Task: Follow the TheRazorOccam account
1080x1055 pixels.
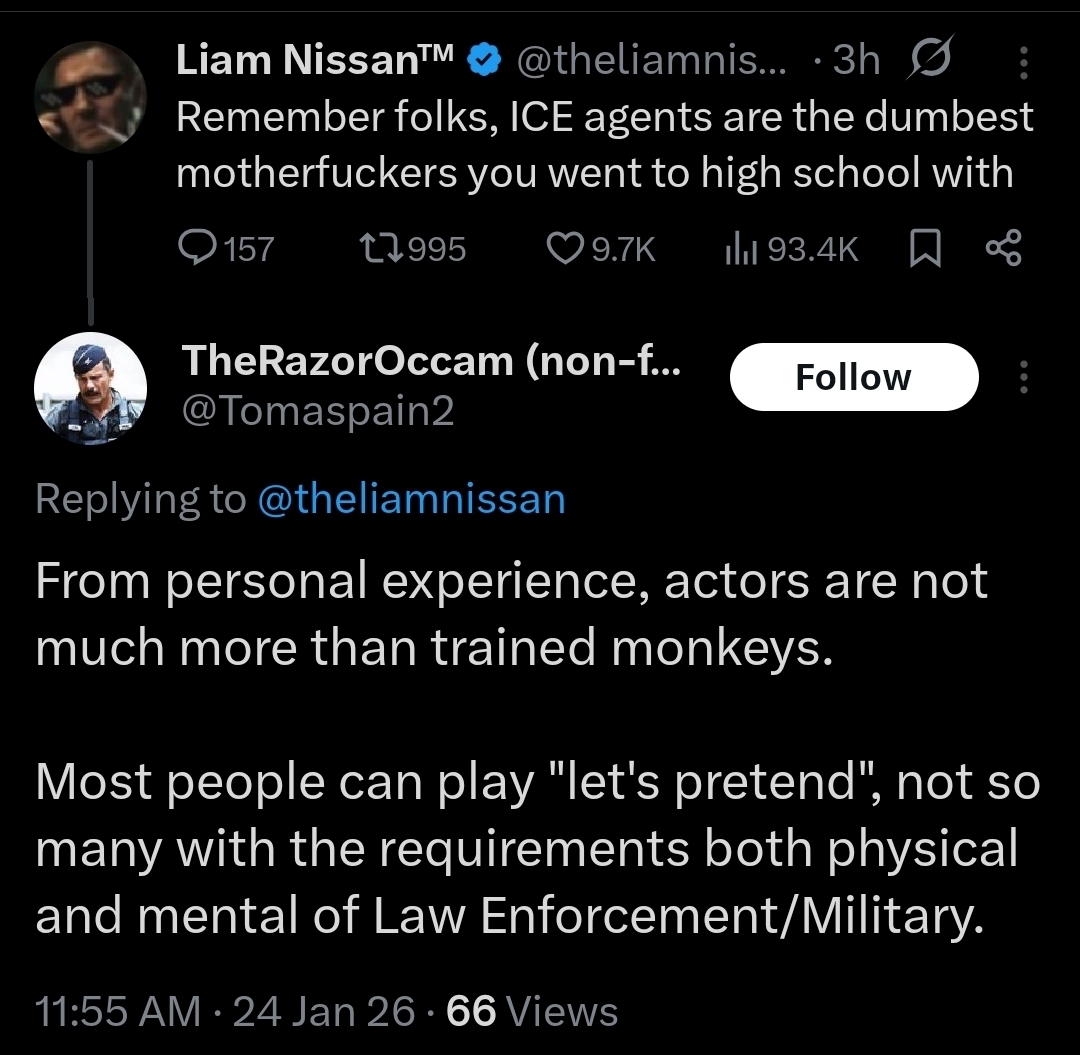Action: tap(853, 377)
